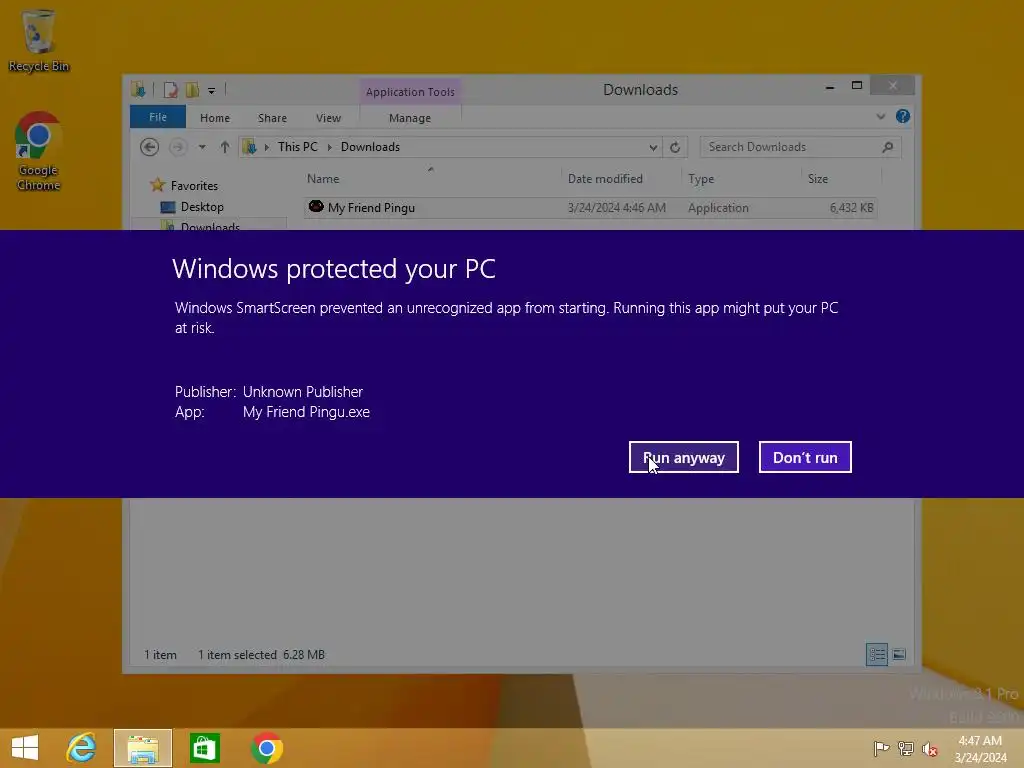
Task: Click the search magnifier icon
Action: (888, 147)
